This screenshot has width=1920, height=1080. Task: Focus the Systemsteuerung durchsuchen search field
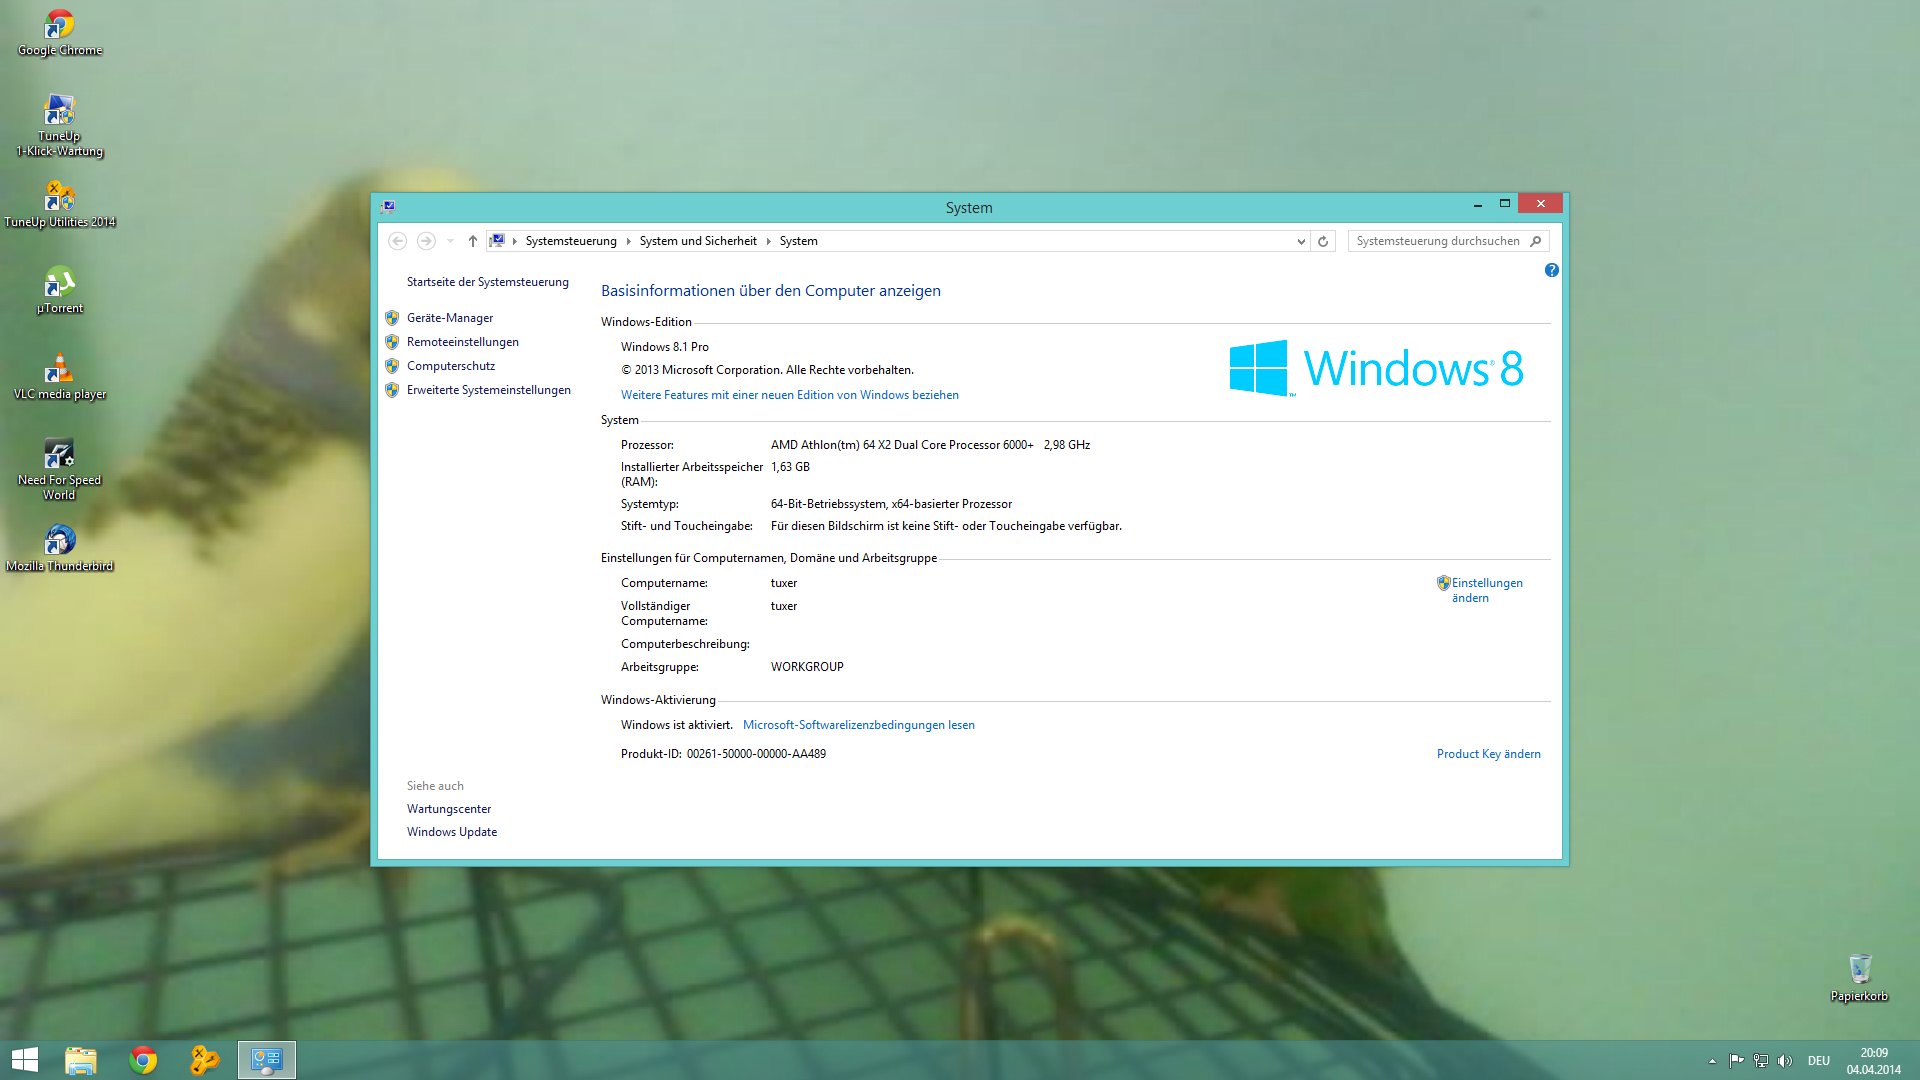point(1437,241)
